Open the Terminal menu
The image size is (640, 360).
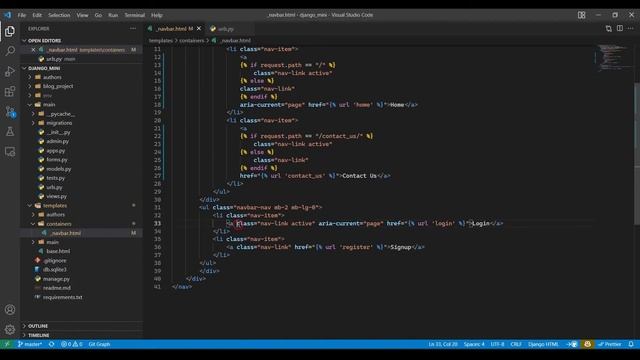(134, 15)
